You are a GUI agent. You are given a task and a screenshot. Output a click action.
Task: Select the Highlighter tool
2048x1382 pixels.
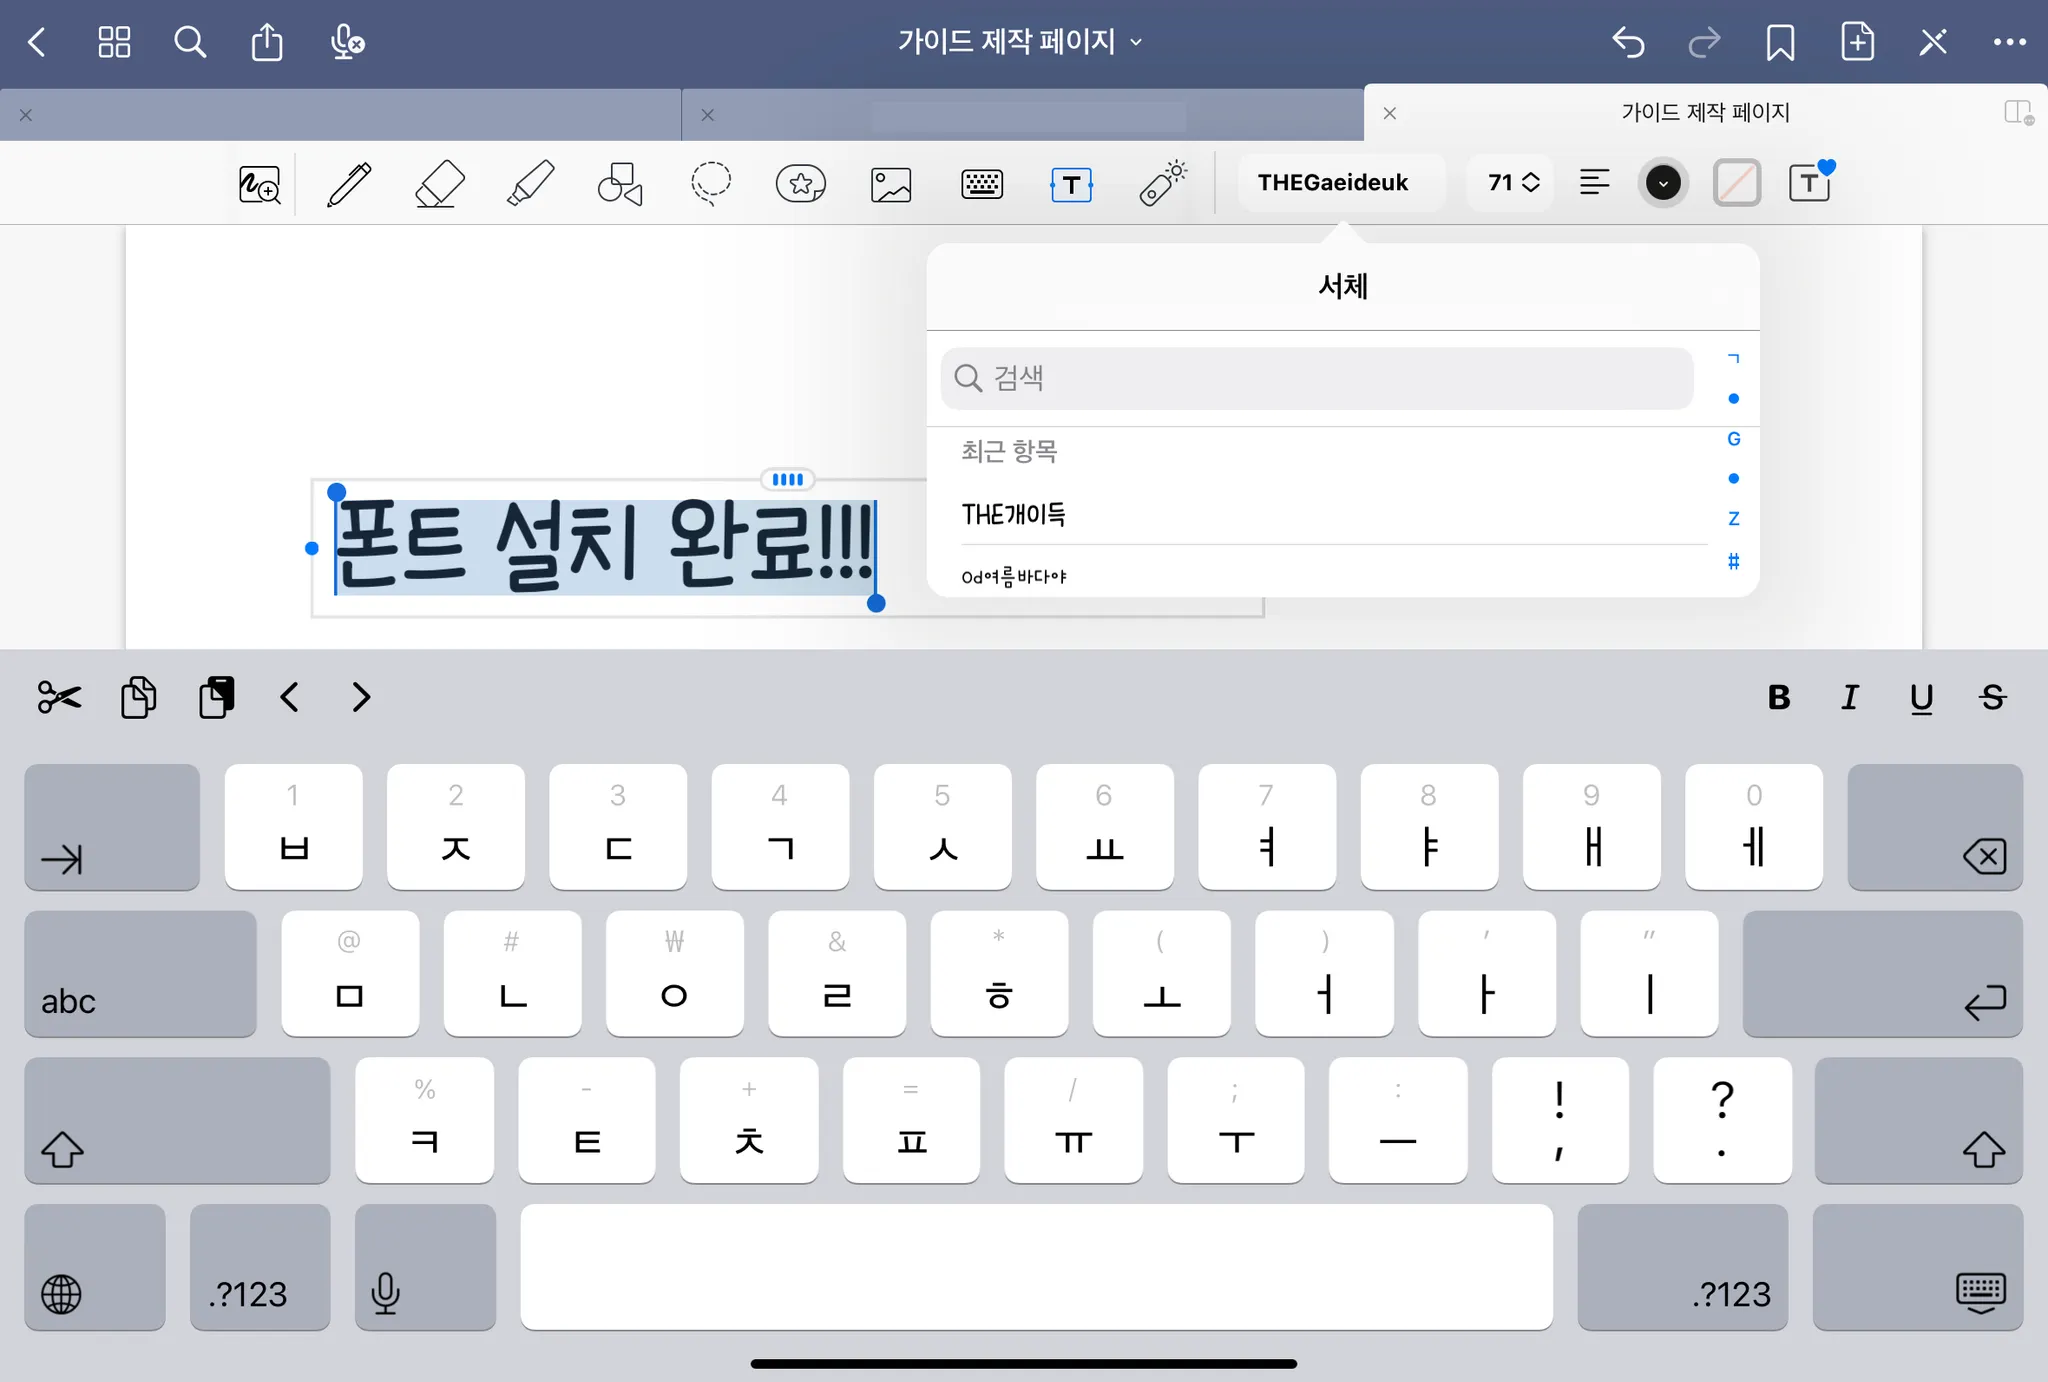pos(530,184)
